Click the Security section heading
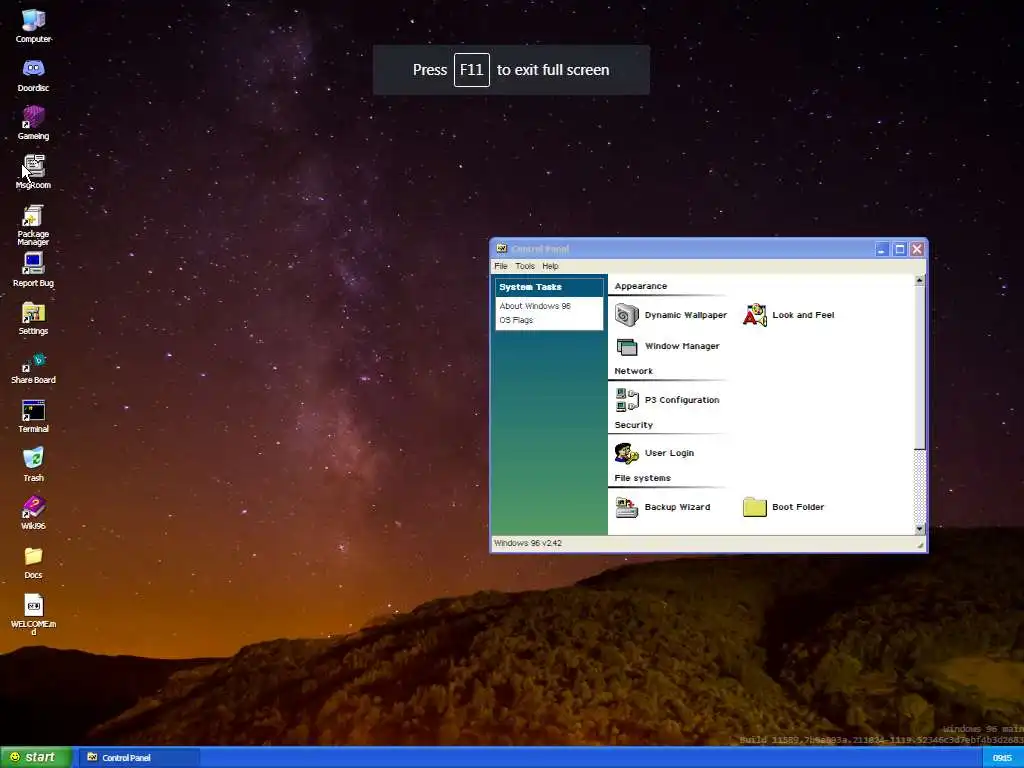This screenshot has width=1024, height=768. point(633,424)
